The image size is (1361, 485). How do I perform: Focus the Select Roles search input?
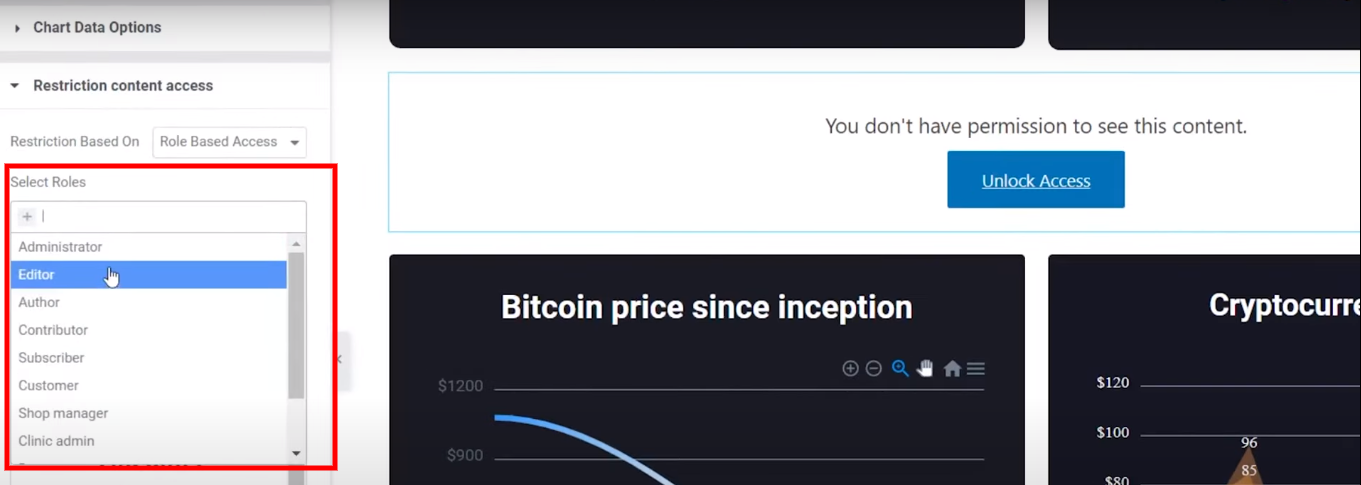170,216
